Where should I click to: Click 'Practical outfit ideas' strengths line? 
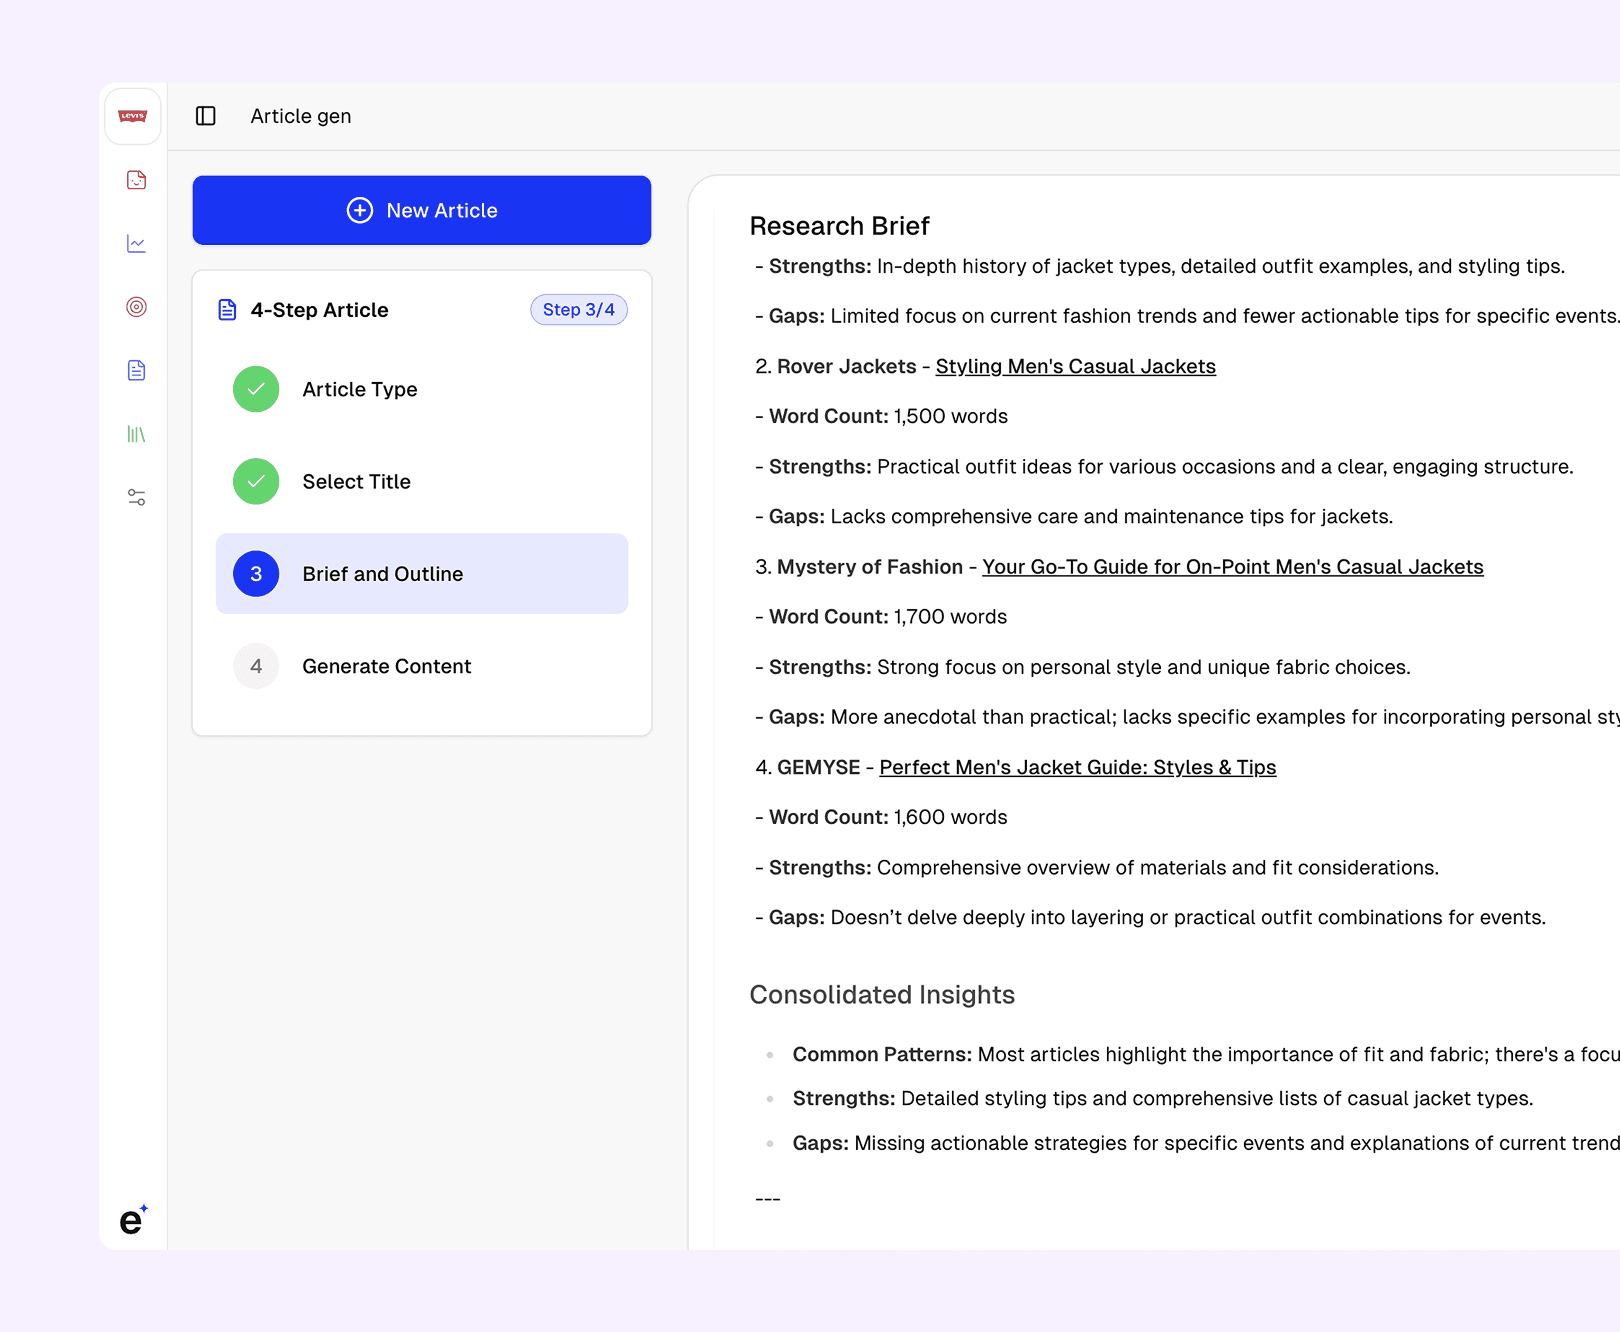(1164, 467)
